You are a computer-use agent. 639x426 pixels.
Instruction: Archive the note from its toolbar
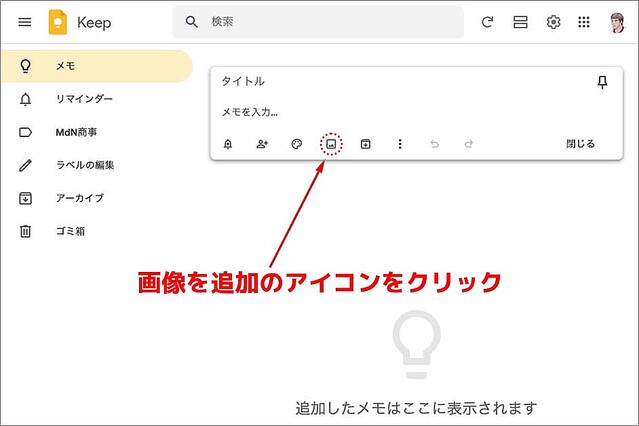[366, 144]
